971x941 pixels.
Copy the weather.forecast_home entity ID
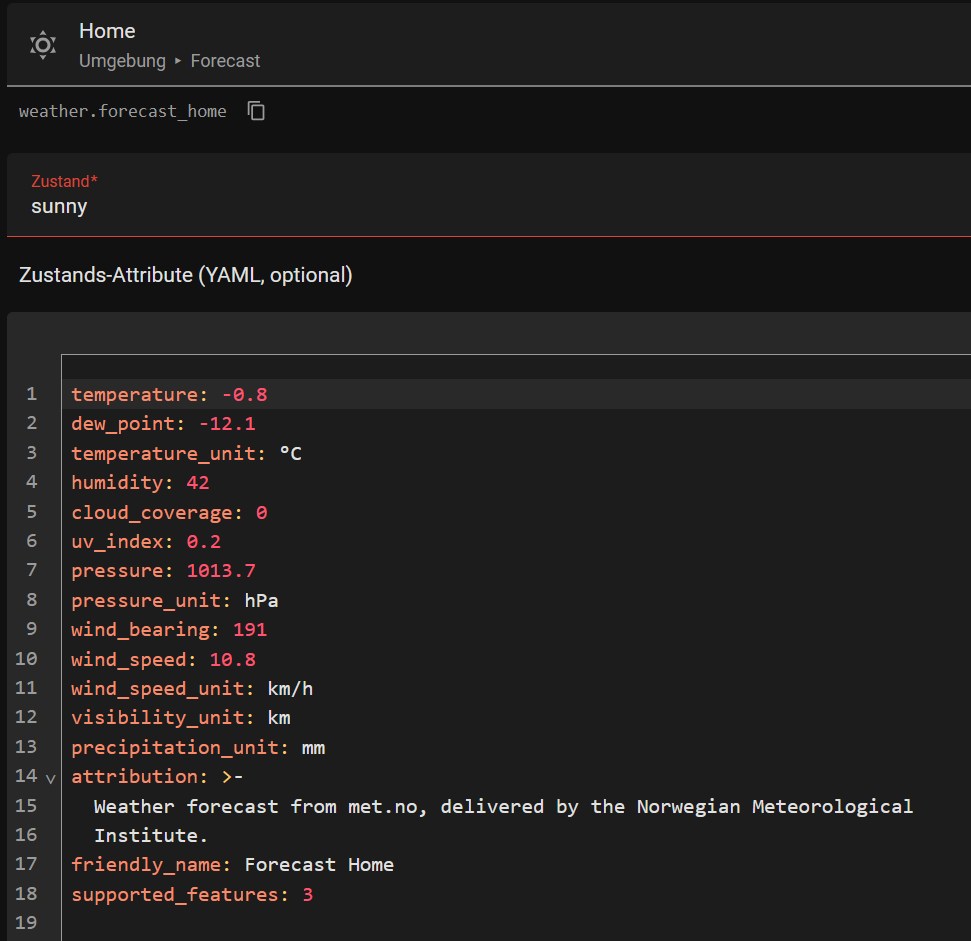(x=257, y=111)
